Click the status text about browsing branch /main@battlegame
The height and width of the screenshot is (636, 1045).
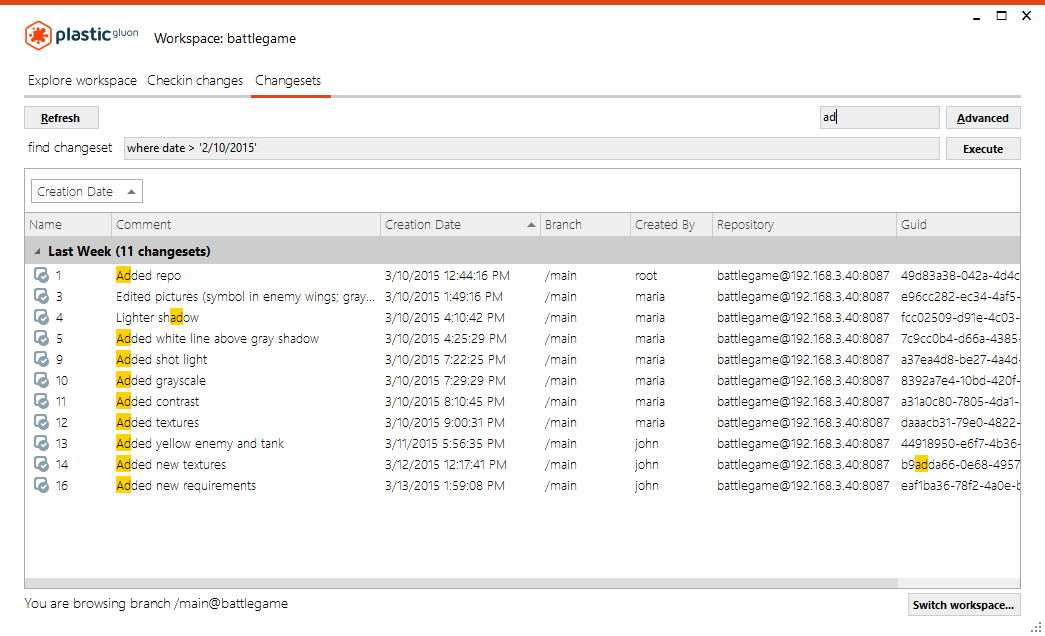tap(156, 603)
